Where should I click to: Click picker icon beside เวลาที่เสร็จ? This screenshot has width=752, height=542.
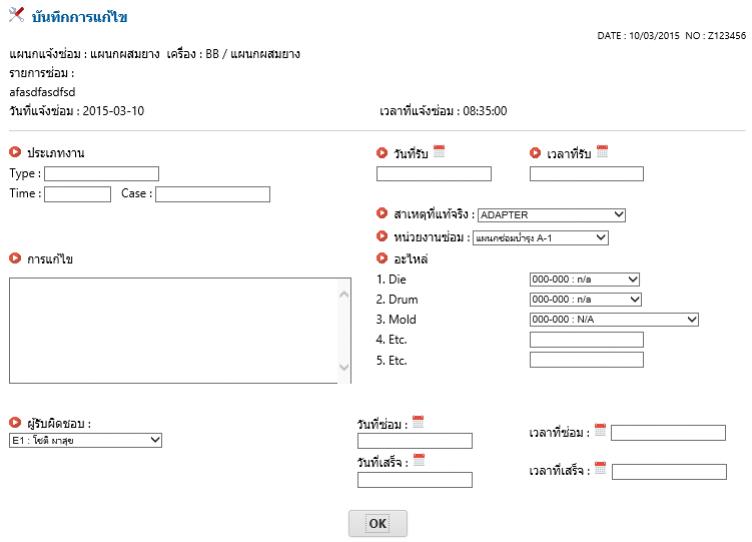tap(600, 468)
